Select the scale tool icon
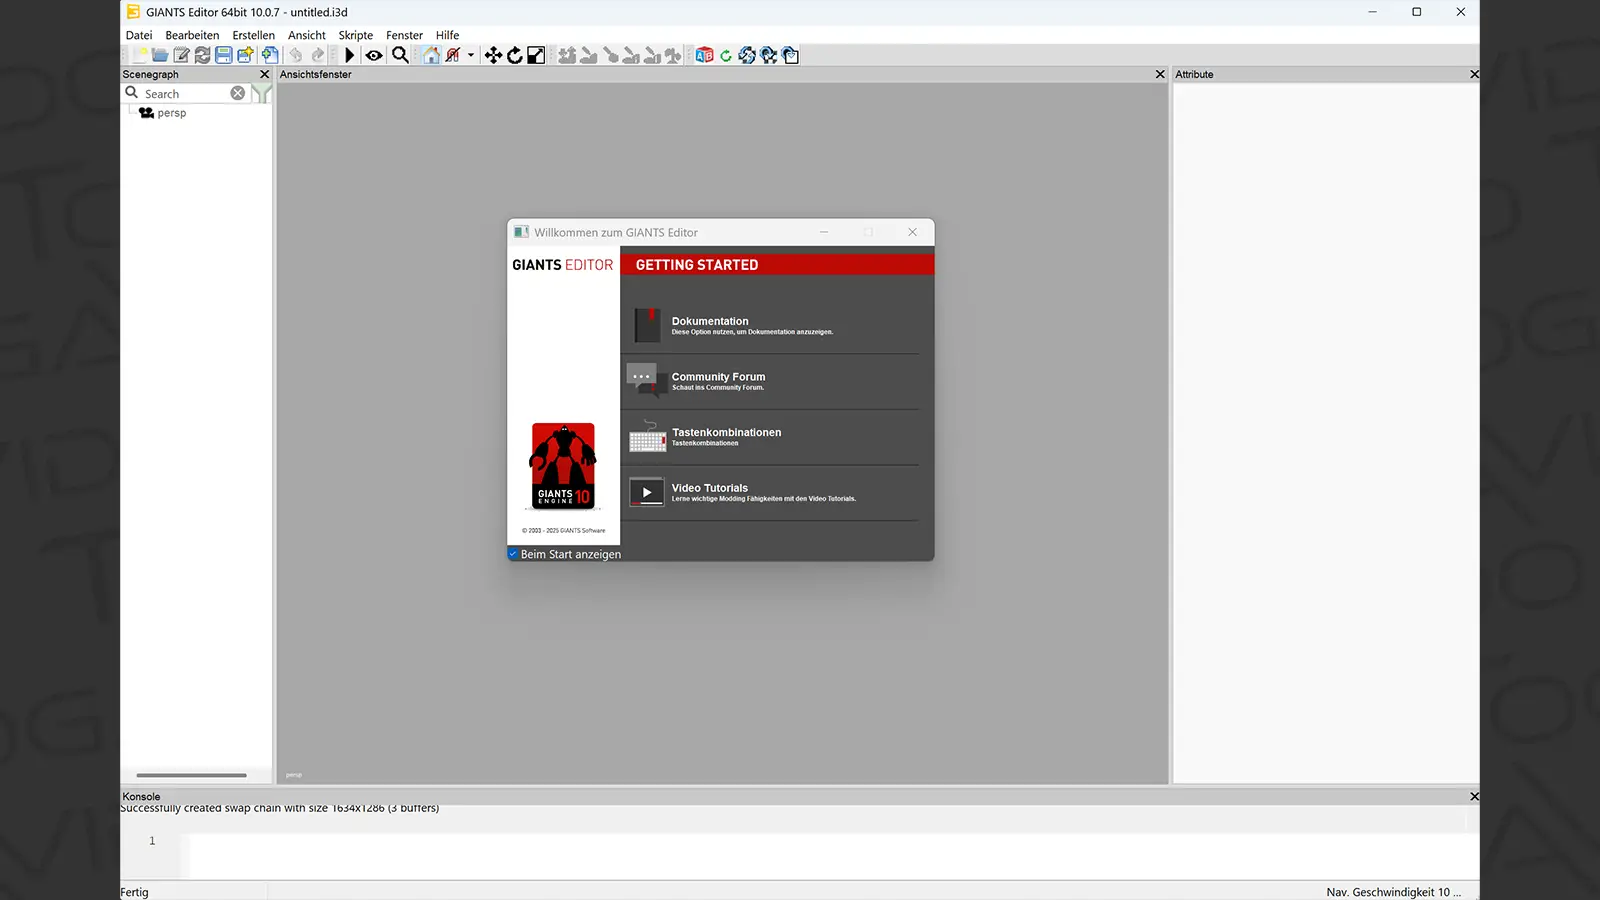Viewport: 1600px width, 900px height. tap(536, 56)
